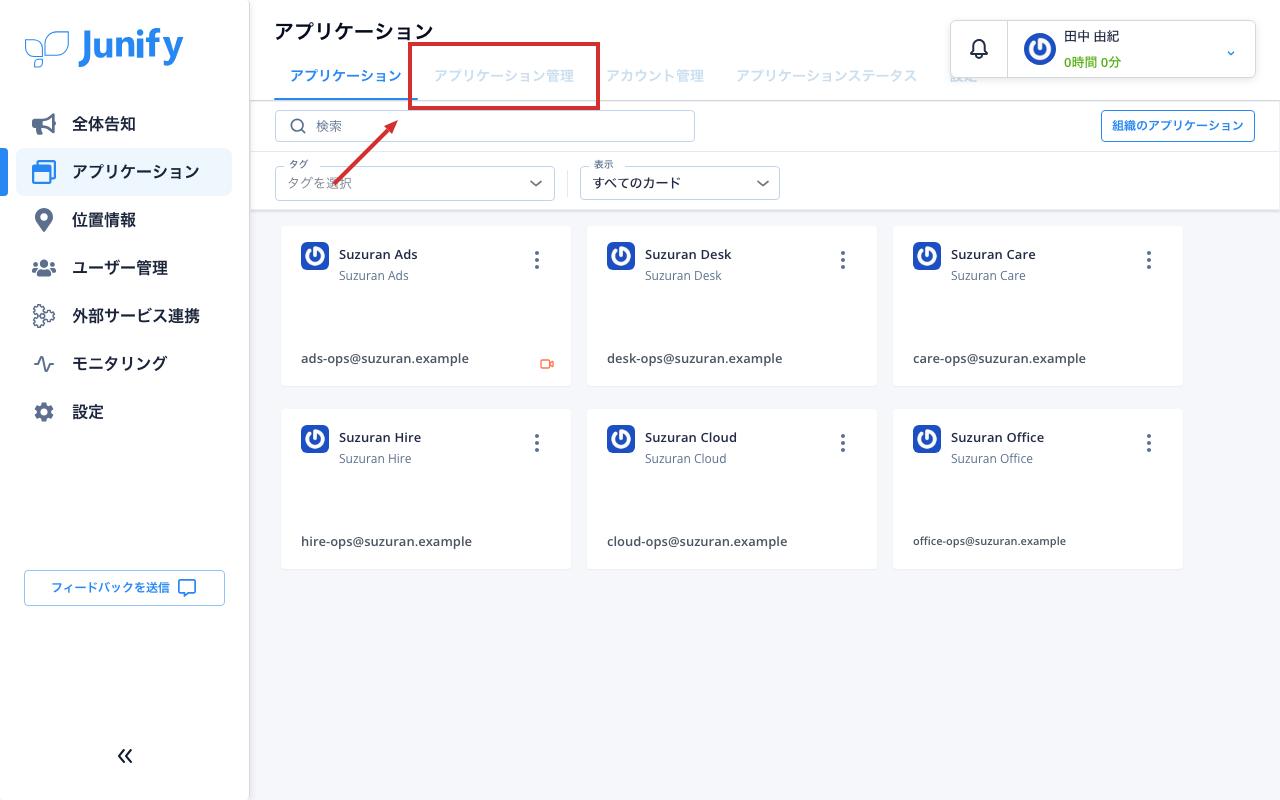The image size is (1280, 800).
Task: Expand the 田中 由紀 account menu chevron
Action: [1231, 52]
